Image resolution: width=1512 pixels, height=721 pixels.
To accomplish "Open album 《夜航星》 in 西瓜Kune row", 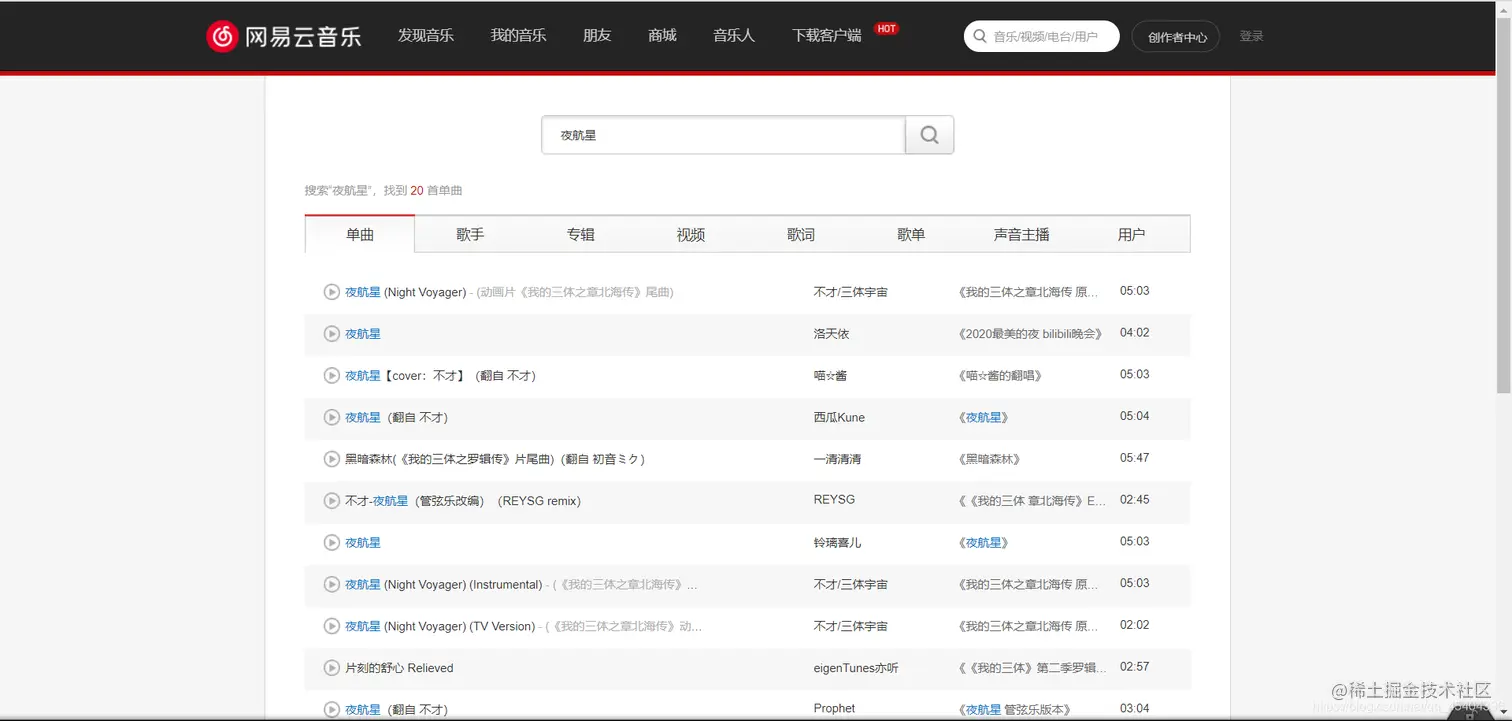I will tap(983, 417).
